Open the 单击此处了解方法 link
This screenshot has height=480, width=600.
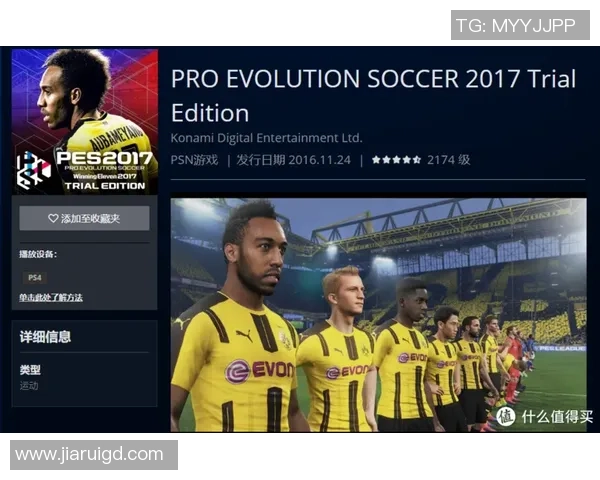pos(51,297)
